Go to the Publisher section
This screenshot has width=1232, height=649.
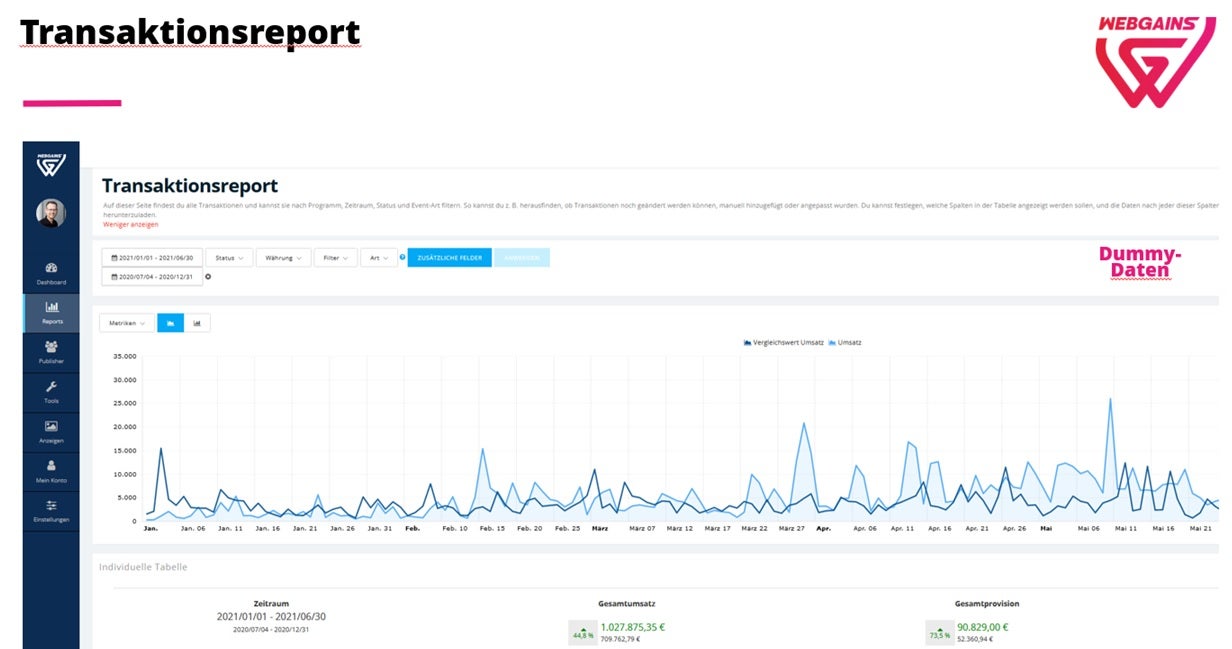pyautogui.click(x=51, y=352)
